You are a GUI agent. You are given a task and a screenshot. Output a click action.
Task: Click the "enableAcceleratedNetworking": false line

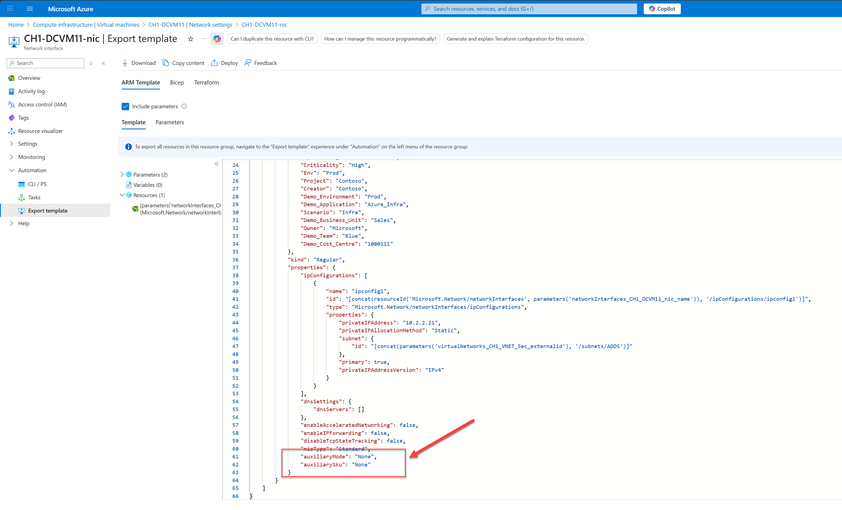point(359,425)
